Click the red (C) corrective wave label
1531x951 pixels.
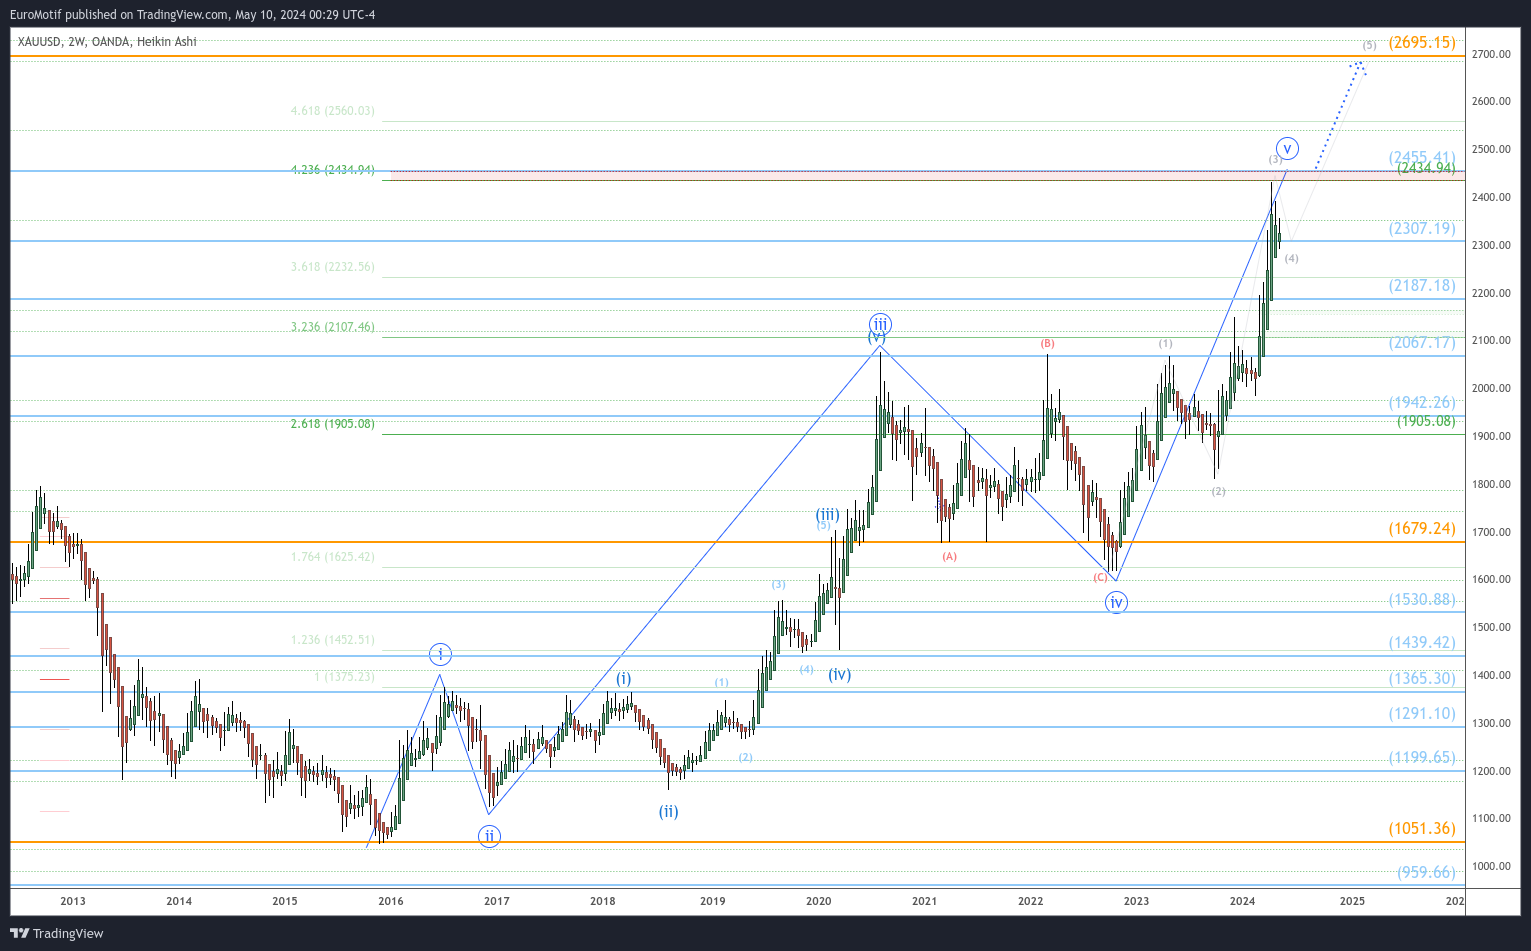pos(1100,578)
